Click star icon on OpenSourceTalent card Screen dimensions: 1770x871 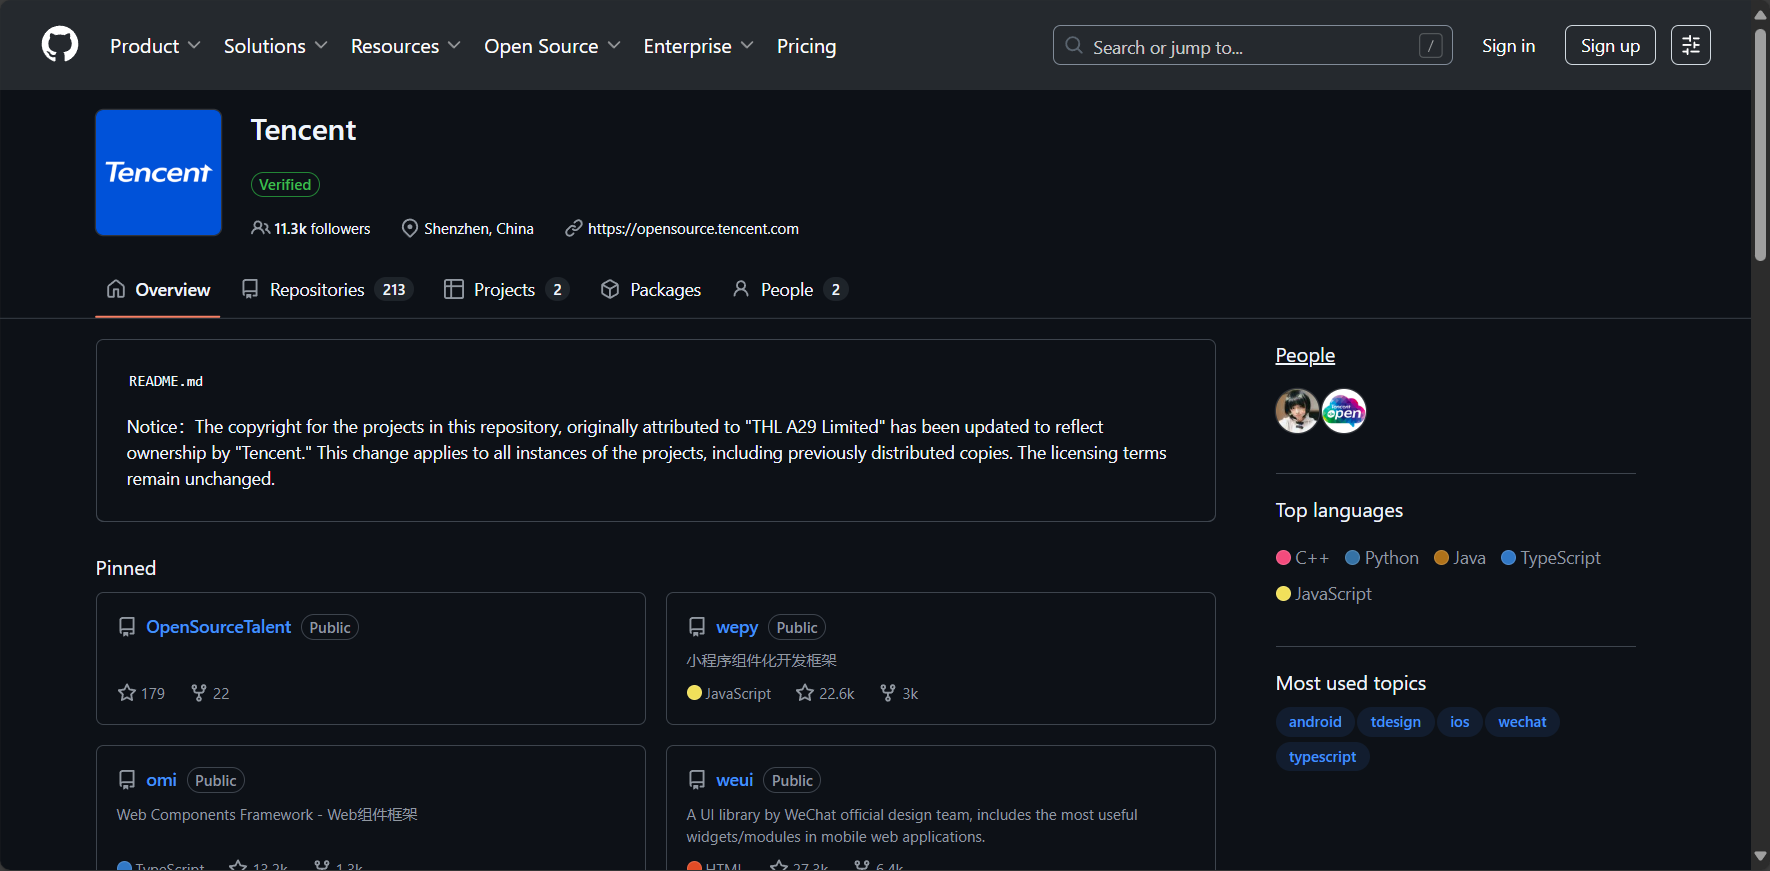tap(127, 692)
